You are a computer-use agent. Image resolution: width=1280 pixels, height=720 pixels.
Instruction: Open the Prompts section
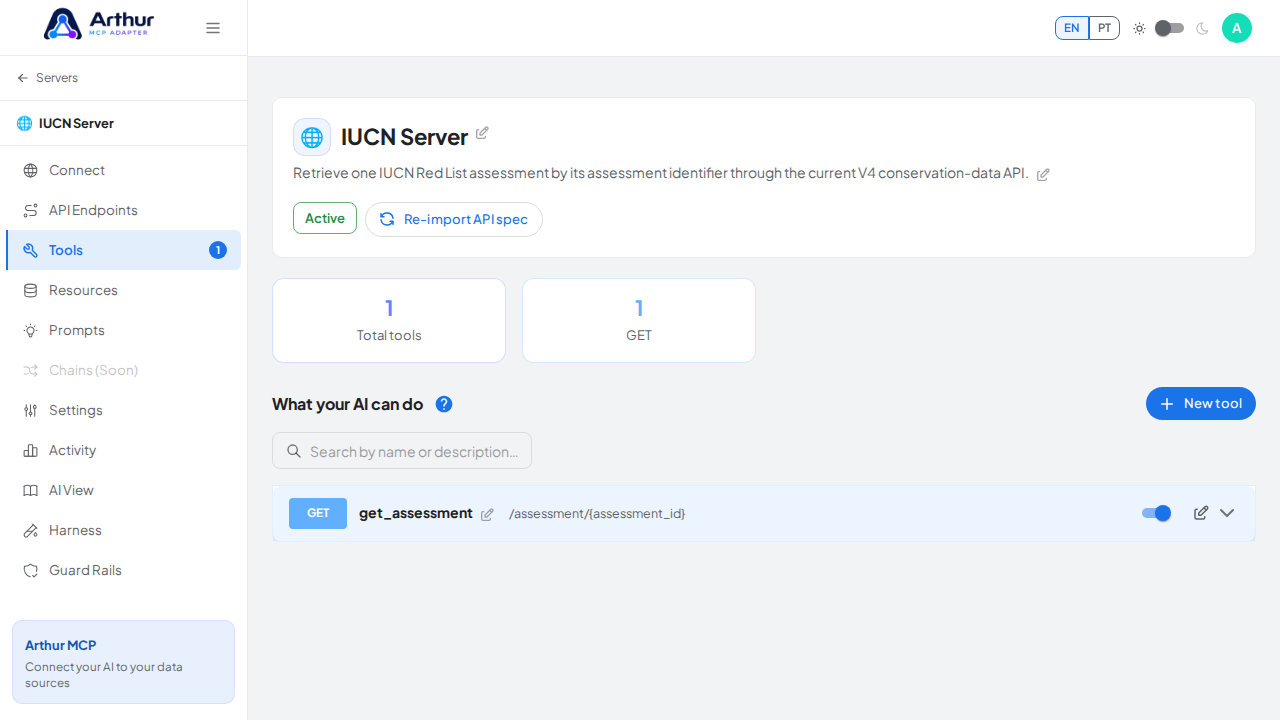click(x=123, y=330)
